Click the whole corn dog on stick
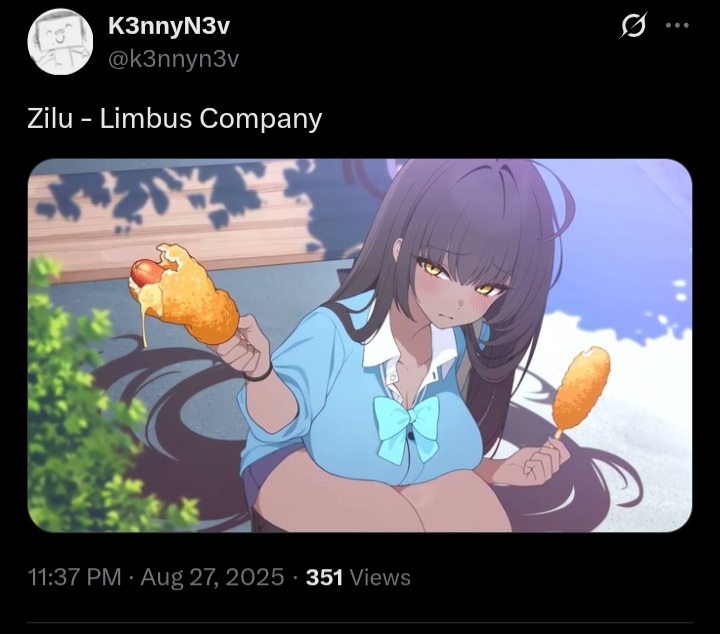 (581, 392)
